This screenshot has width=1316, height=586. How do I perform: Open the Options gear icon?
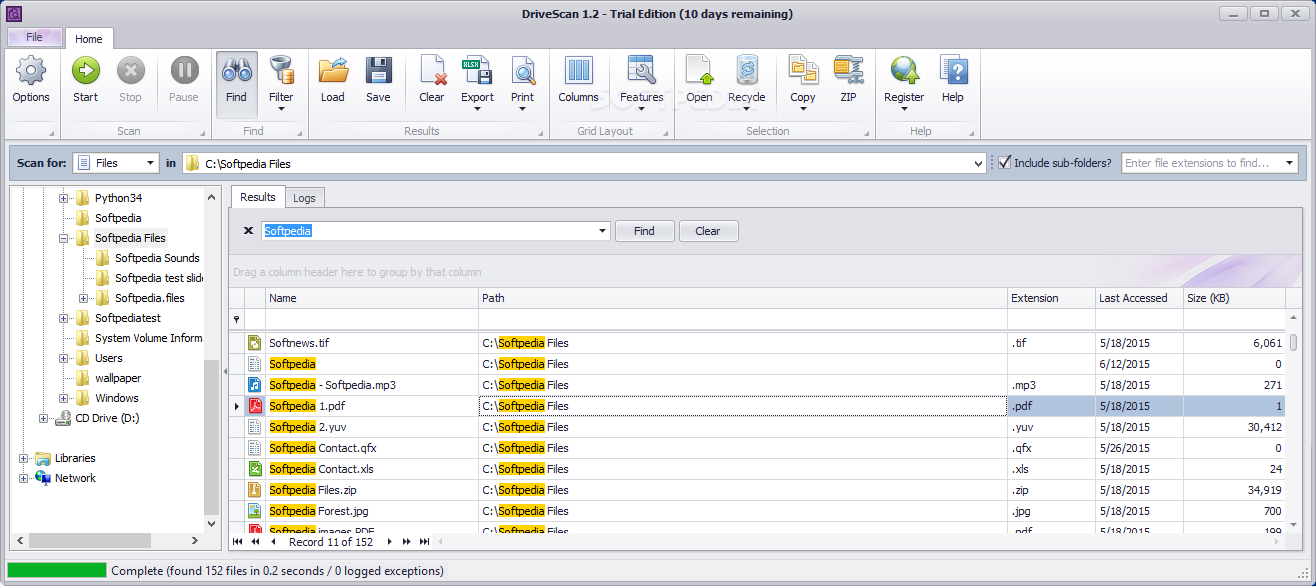[x=31, y=71]
